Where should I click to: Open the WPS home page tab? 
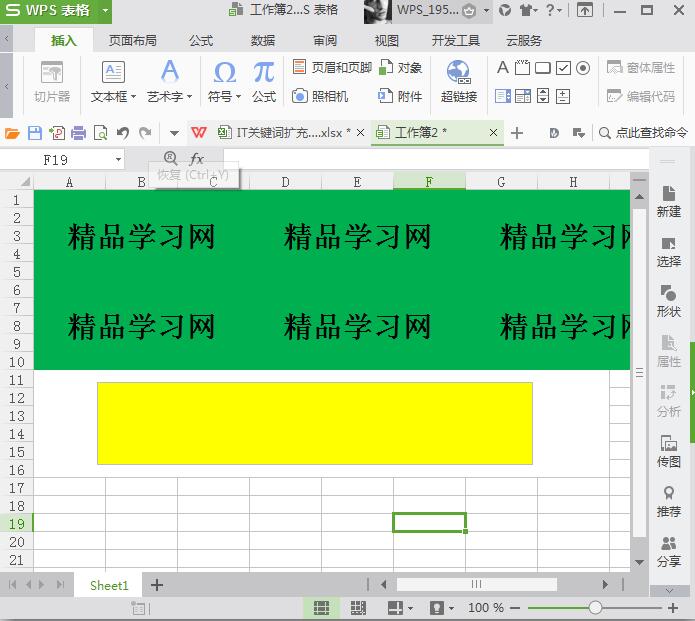199,133
